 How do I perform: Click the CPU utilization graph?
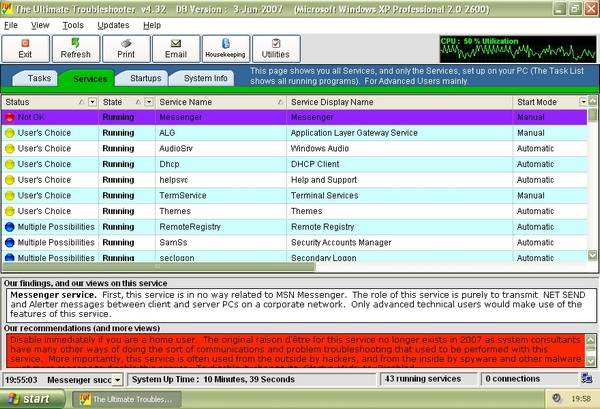point(518,49)
